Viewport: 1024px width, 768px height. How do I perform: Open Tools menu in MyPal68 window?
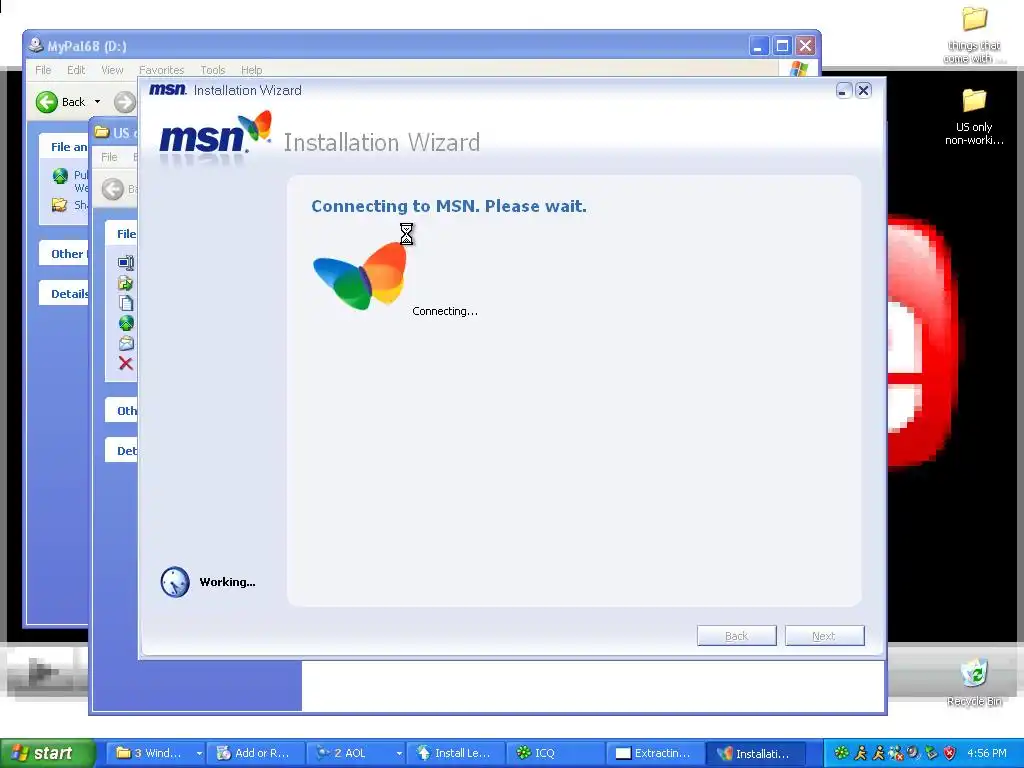point(213,70)
